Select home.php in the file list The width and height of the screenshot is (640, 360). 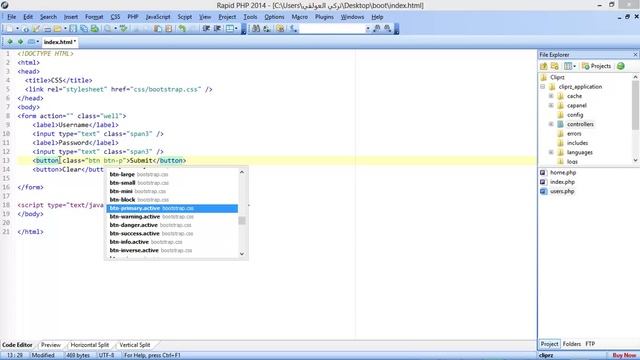click(563, 172)
